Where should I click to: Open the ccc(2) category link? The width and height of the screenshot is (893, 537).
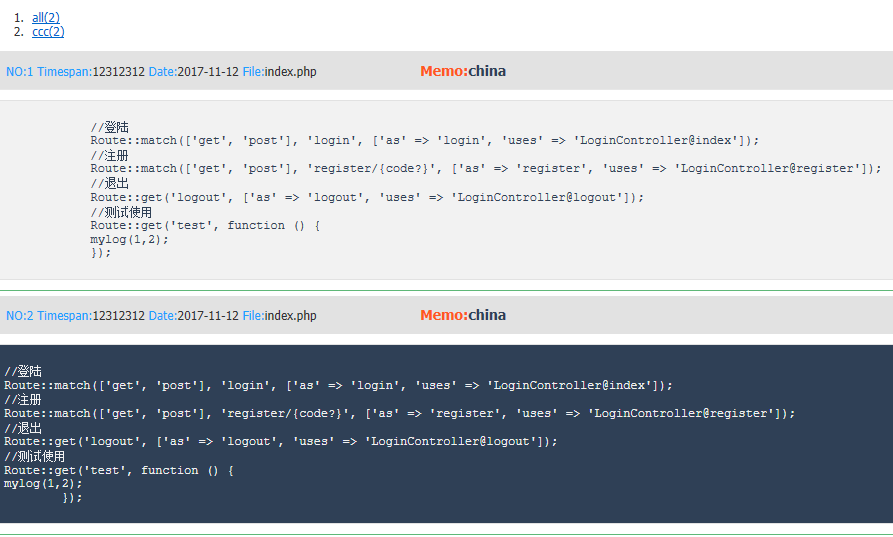tap(48, 32)
